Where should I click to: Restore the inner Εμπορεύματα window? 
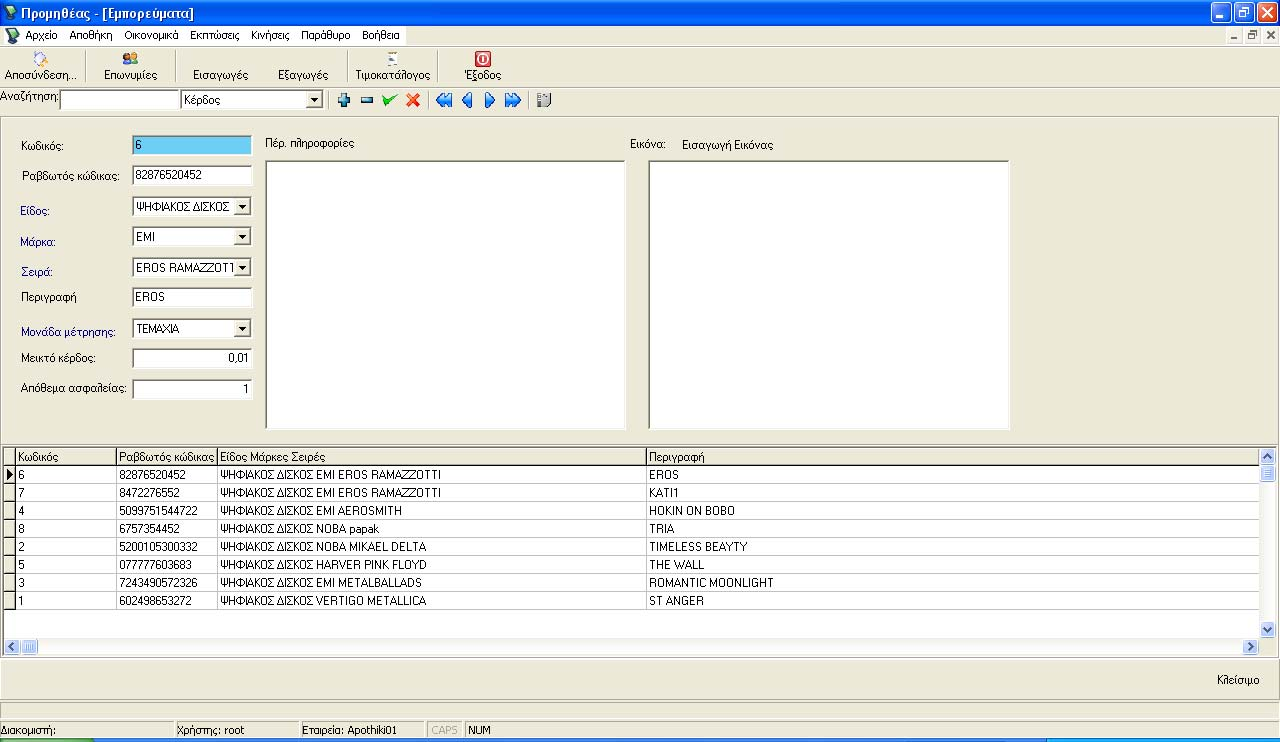tap(1252, 35)
